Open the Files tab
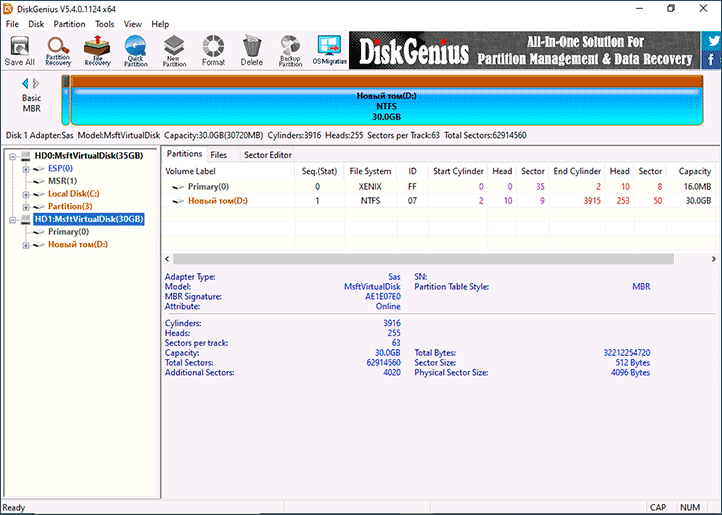 tap(218, 155)
